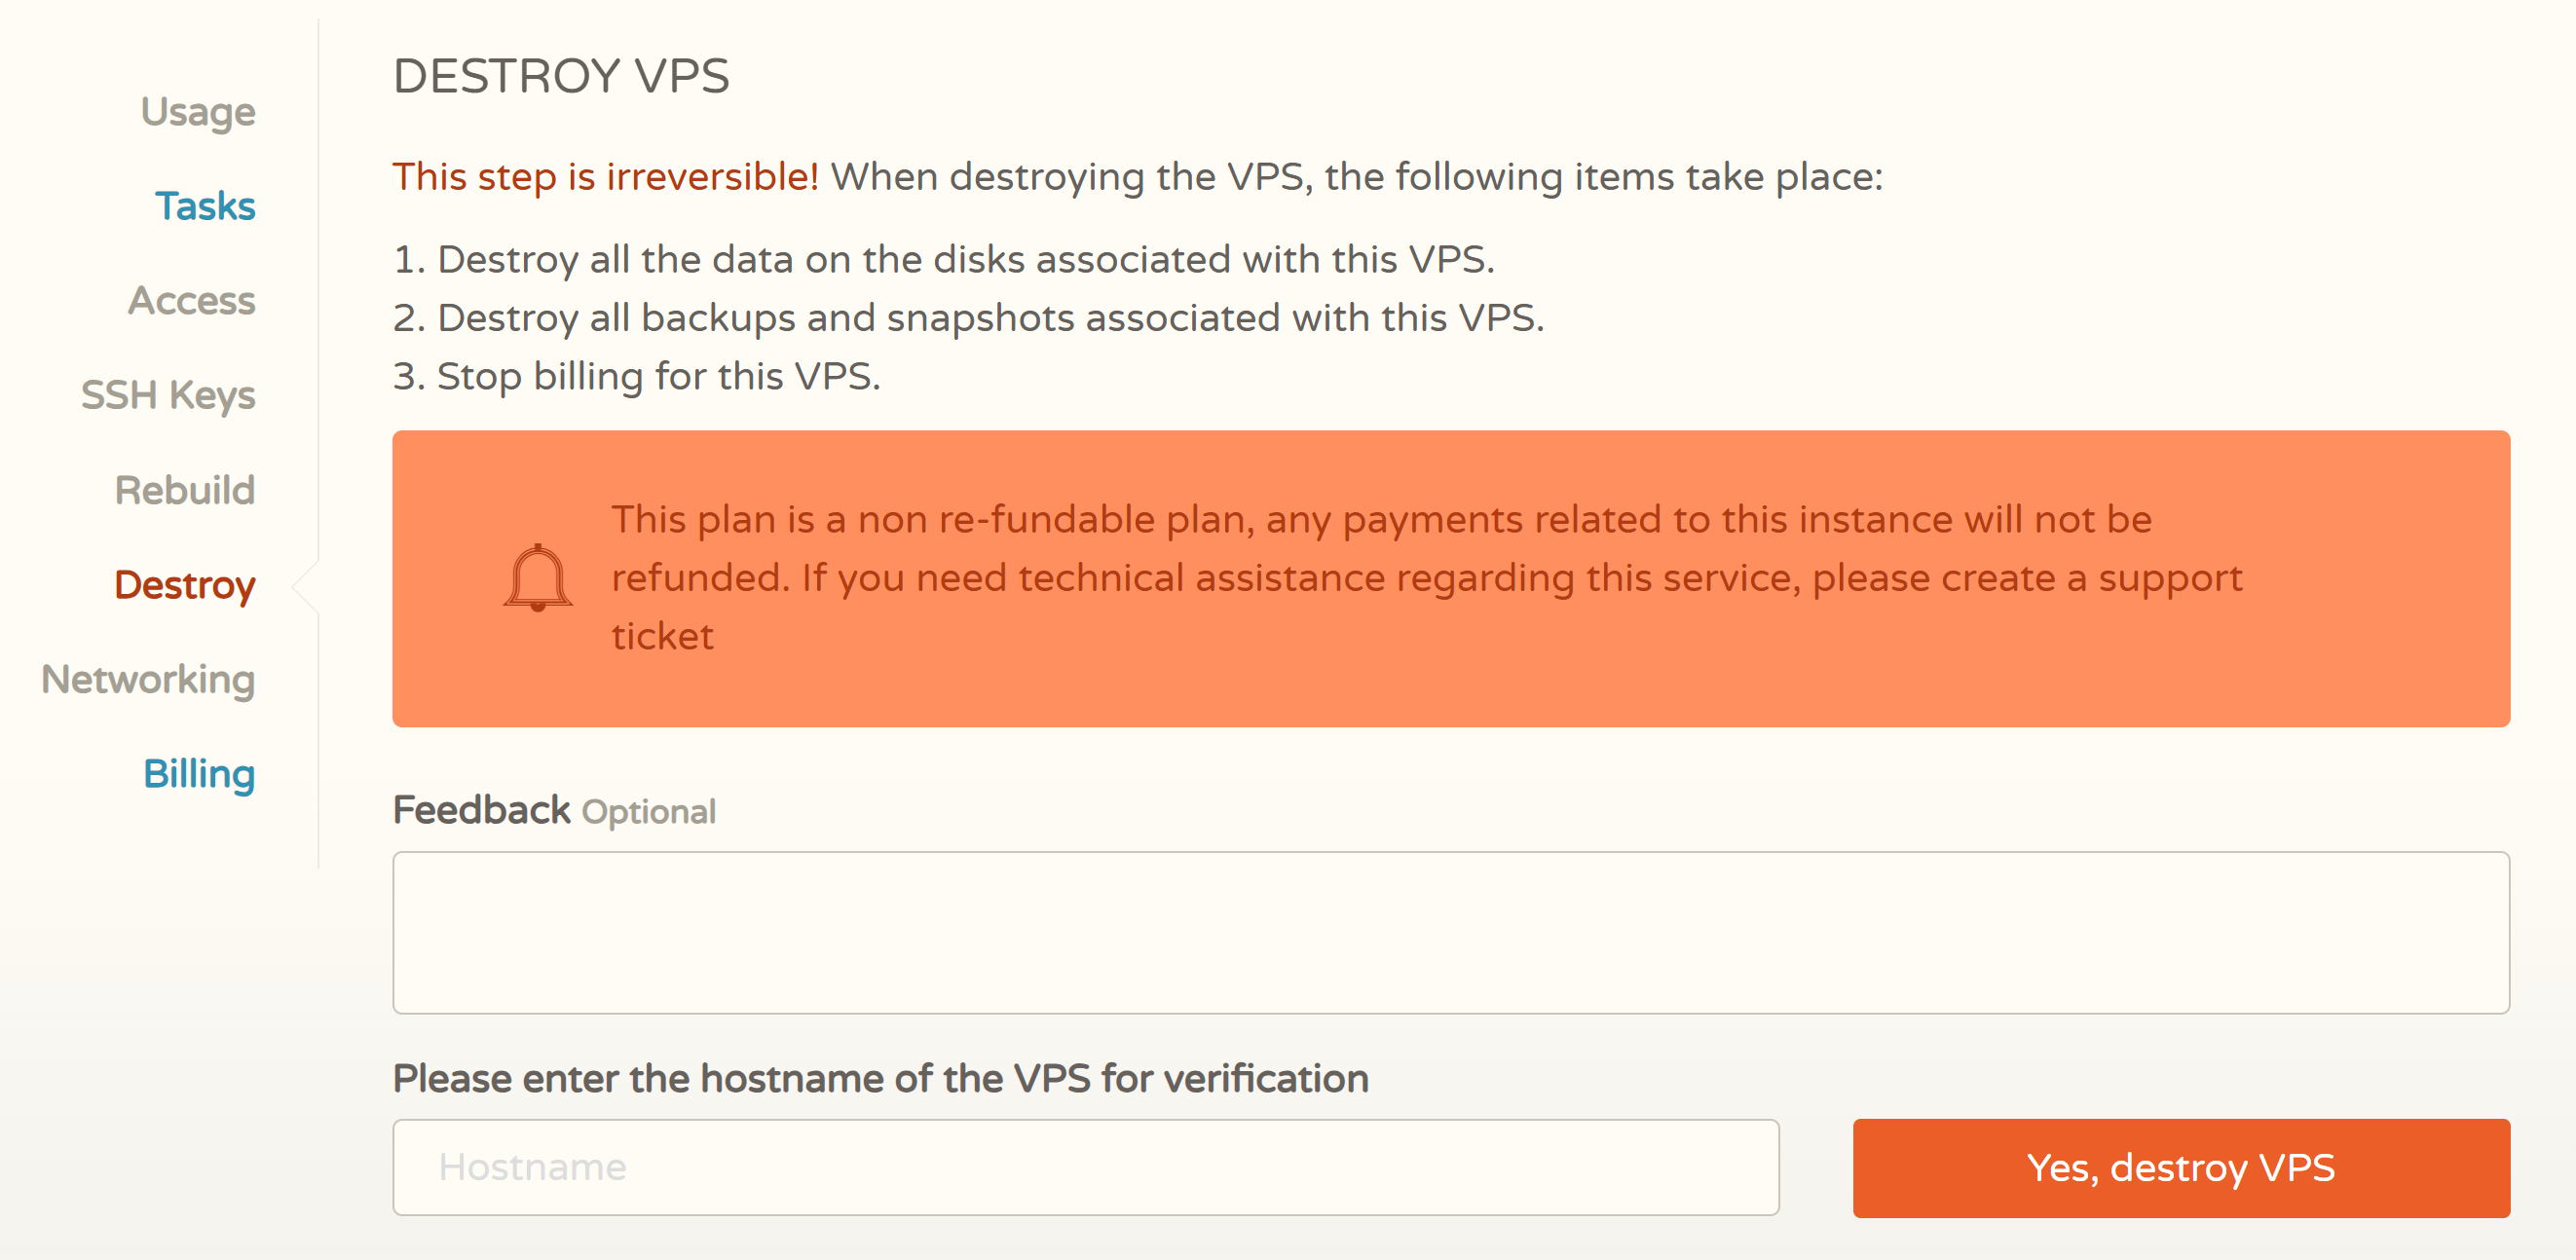
Task: Select SSH Keys in the sidebar
Action: pos(168,395)
